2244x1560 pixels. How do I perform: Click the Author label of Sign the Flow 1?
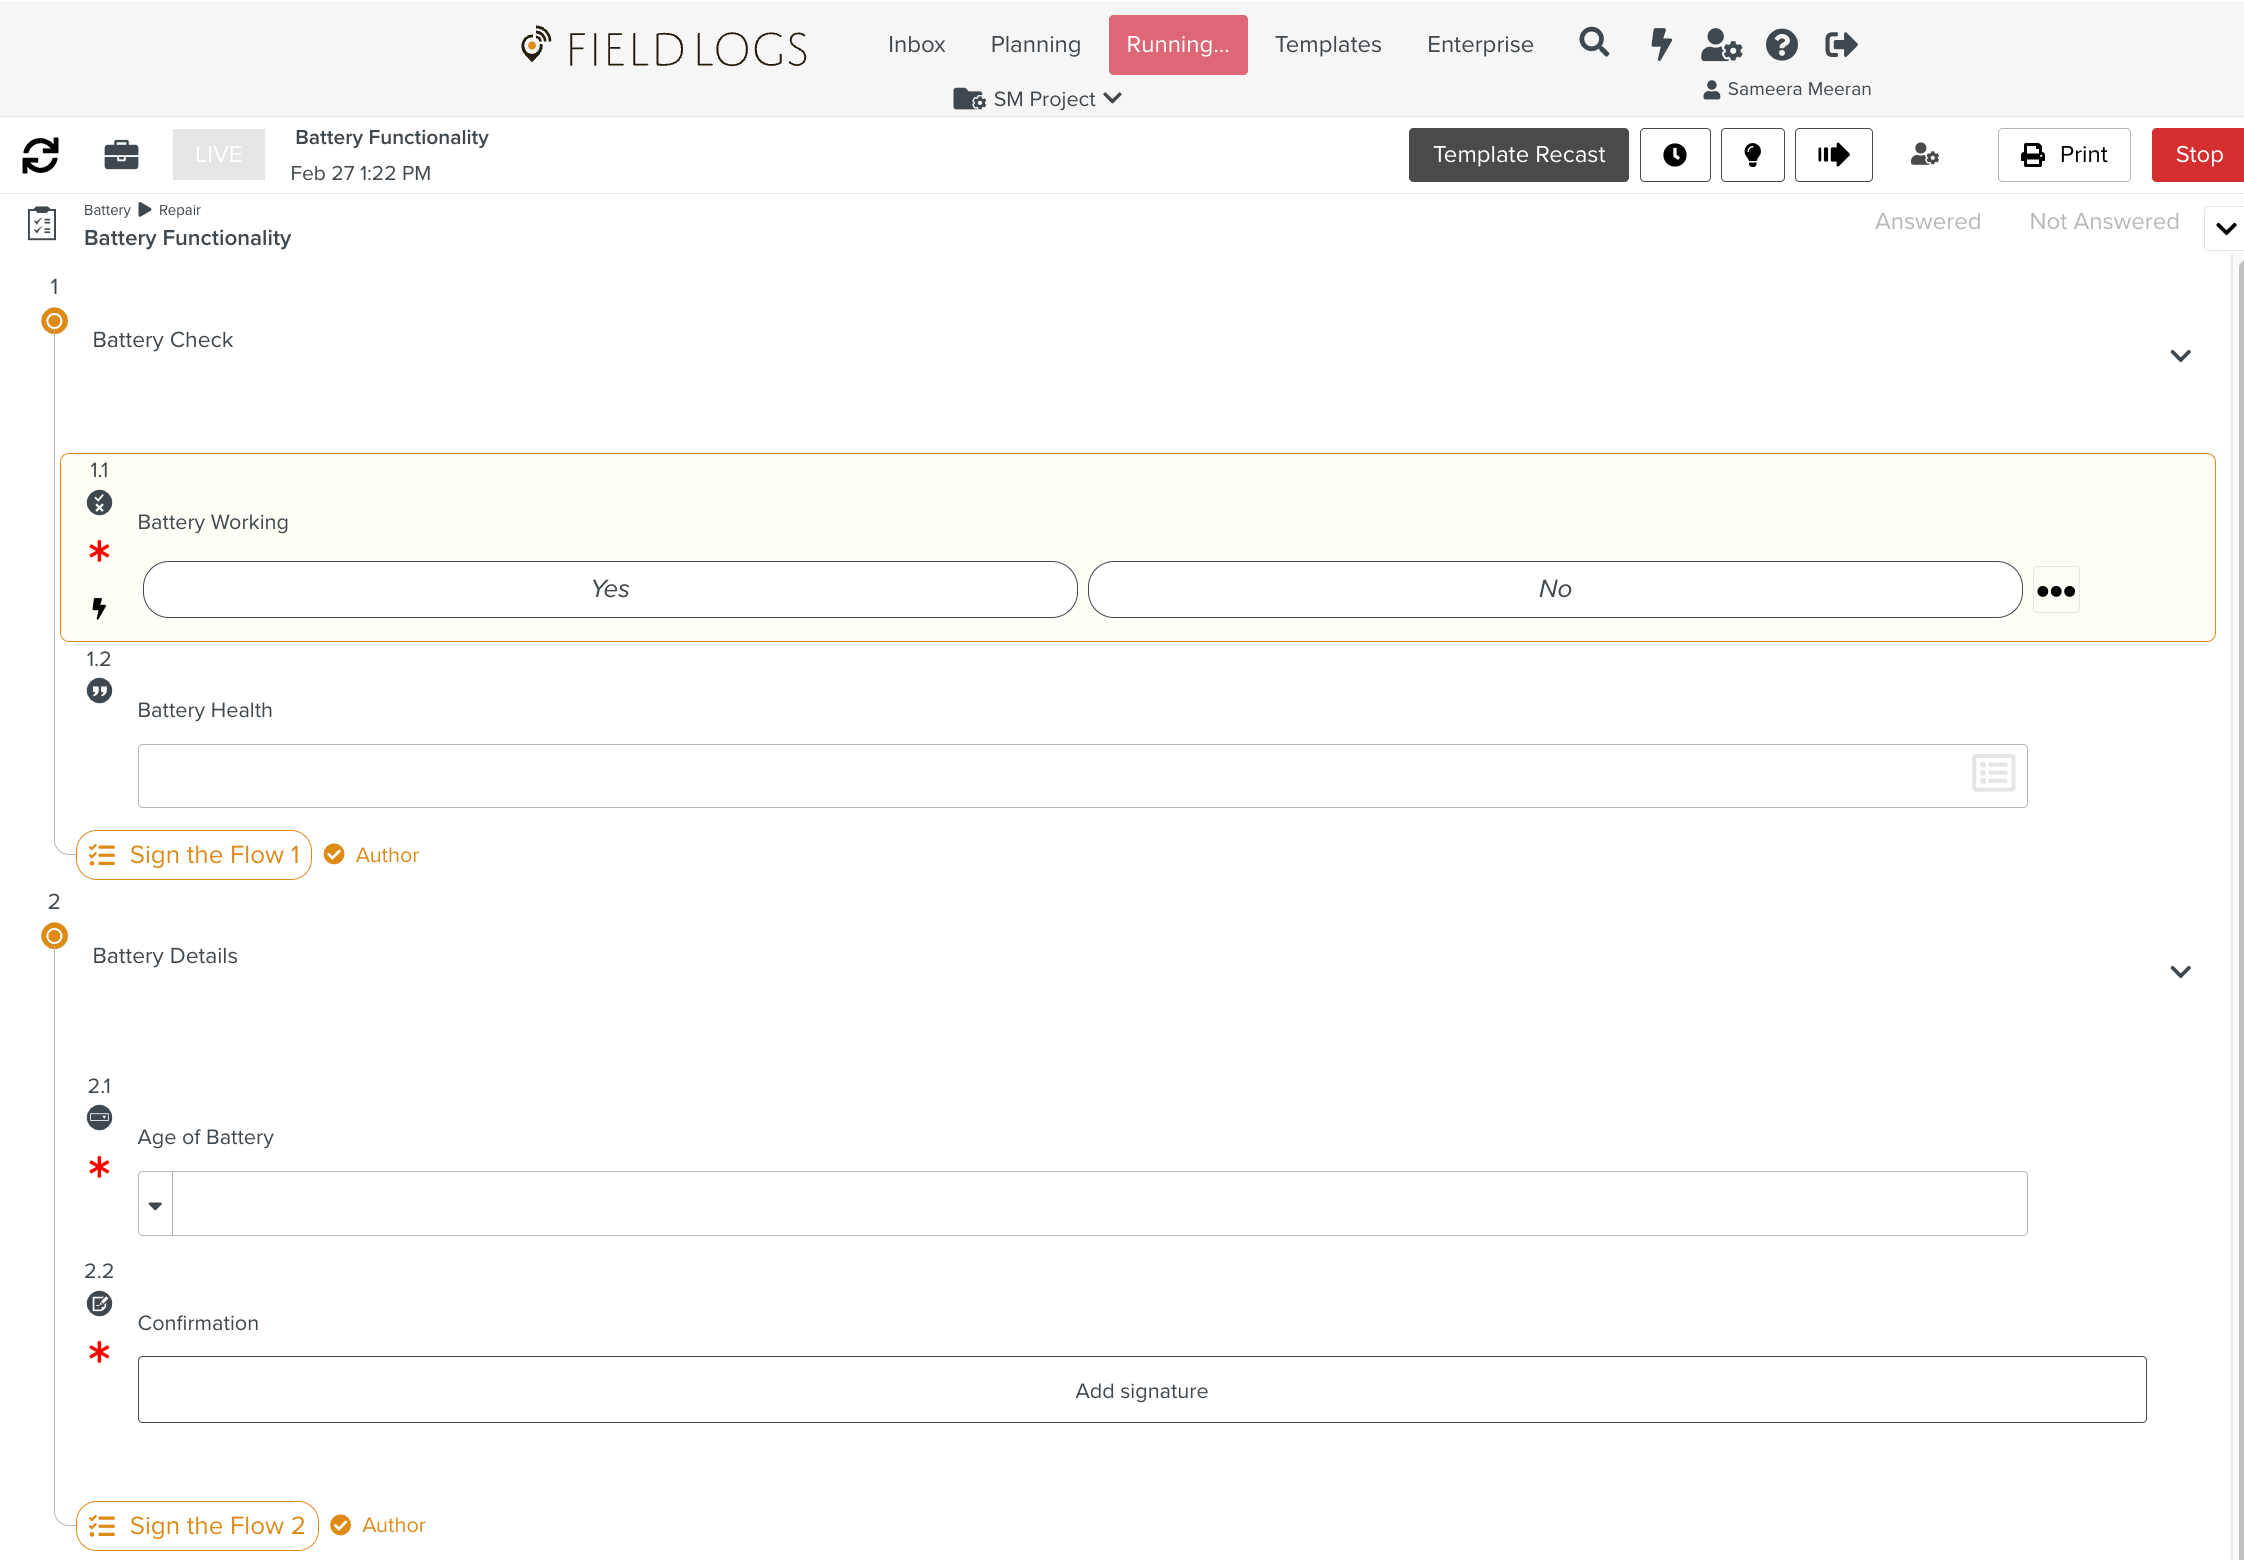[x=387, y=855]
